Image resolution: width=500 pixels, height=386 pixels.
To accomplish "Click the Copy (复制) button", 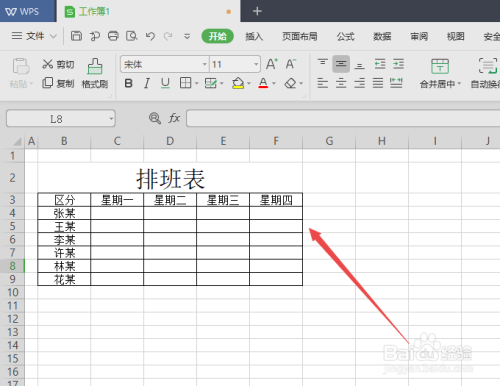I will [58, 83].
